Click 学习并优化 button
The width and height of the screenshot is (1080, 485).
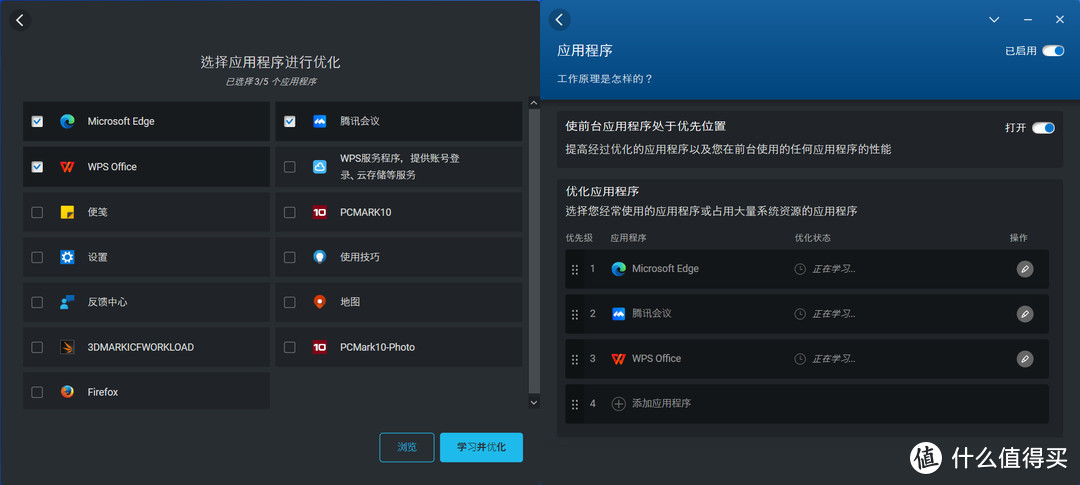(x=481, y=447)
